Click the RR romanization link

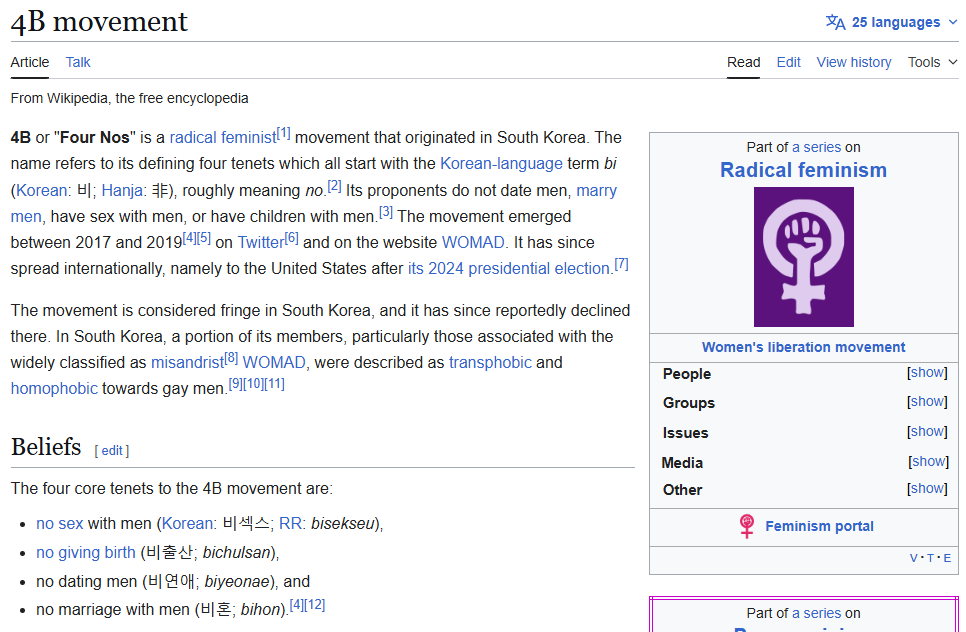point(289,524)
